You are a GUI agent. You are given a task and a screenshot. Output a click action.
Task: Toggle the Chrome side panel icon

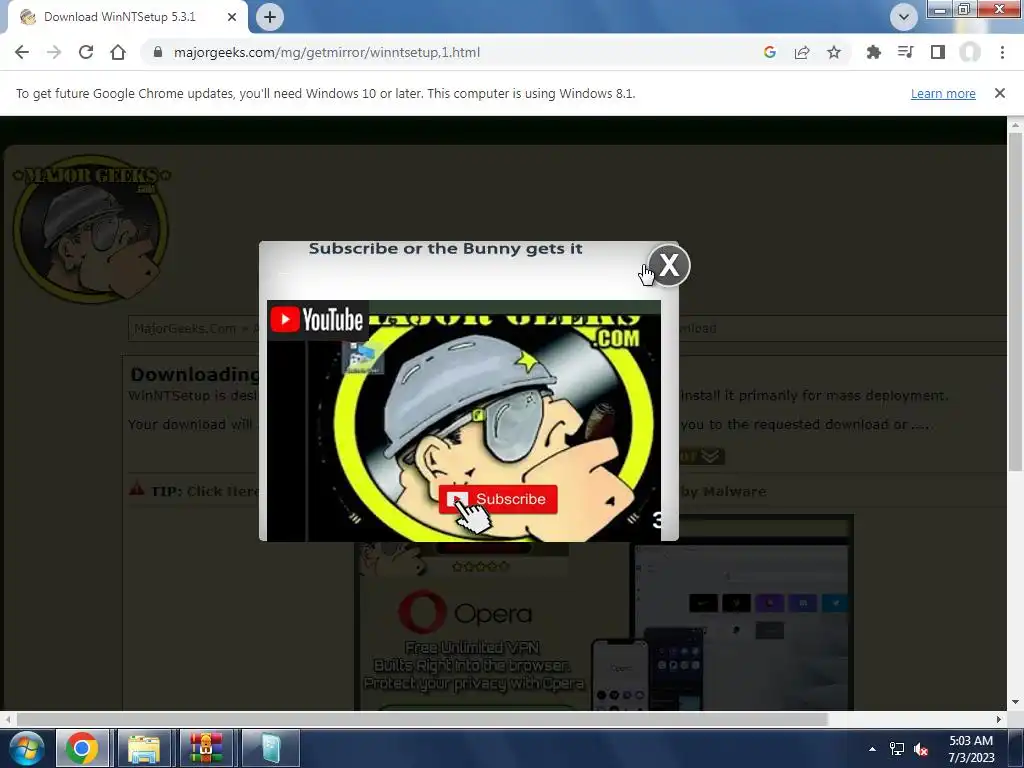938,52
